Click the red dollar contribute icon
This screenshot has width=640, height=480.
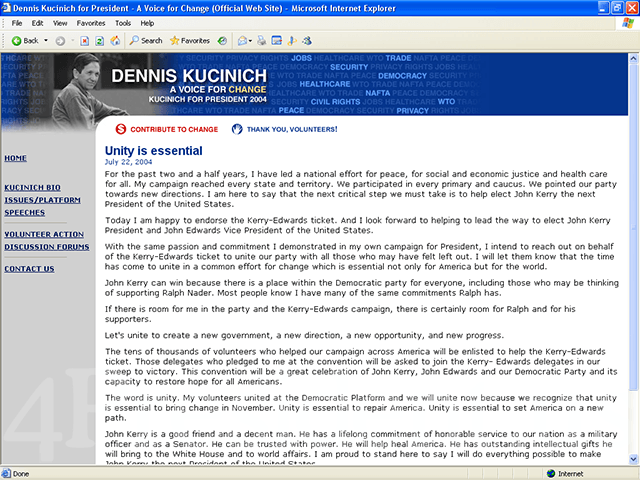[x=121, y=129]
